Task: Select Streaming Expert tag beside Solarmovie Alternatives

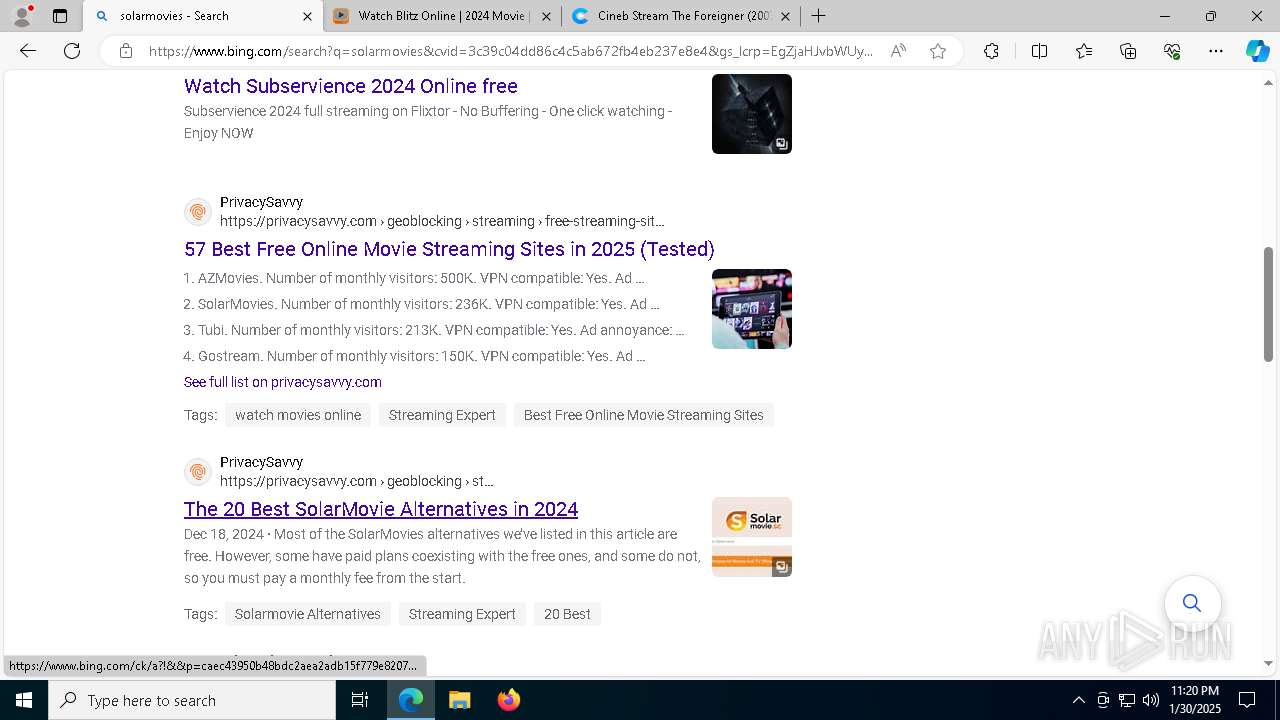Action: point(462,614)
